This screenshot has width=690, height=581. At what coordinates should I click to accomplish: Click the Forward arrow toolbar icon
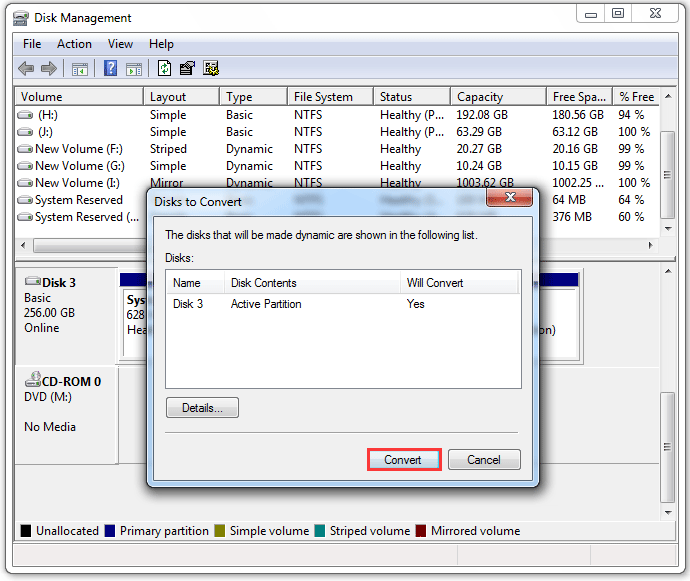point(48,69)
